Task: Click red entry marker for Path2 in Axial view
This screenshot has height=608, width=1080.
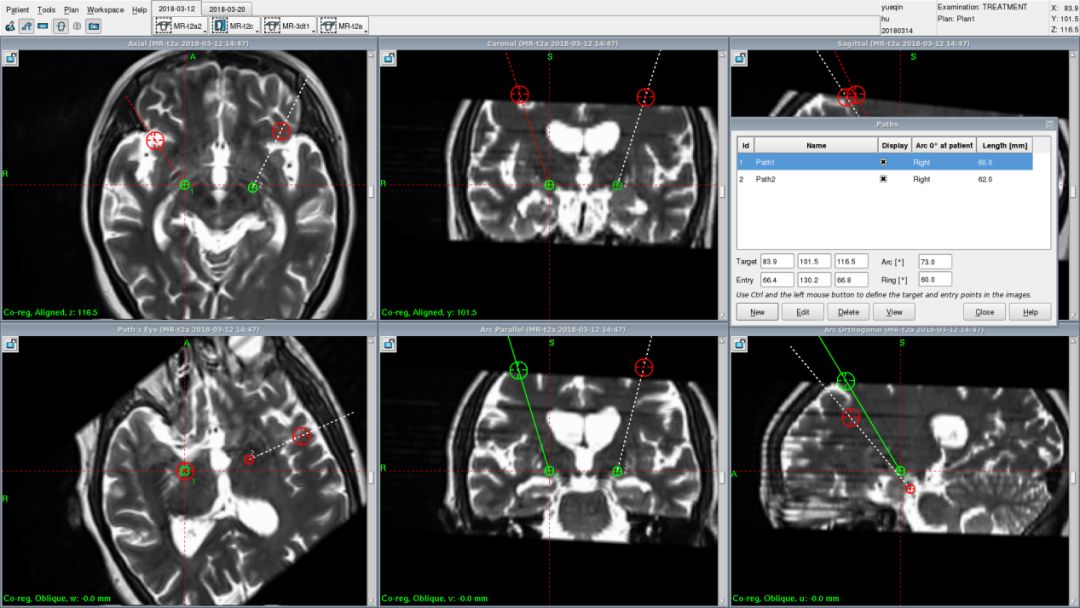Action: [x=281, y=131]
